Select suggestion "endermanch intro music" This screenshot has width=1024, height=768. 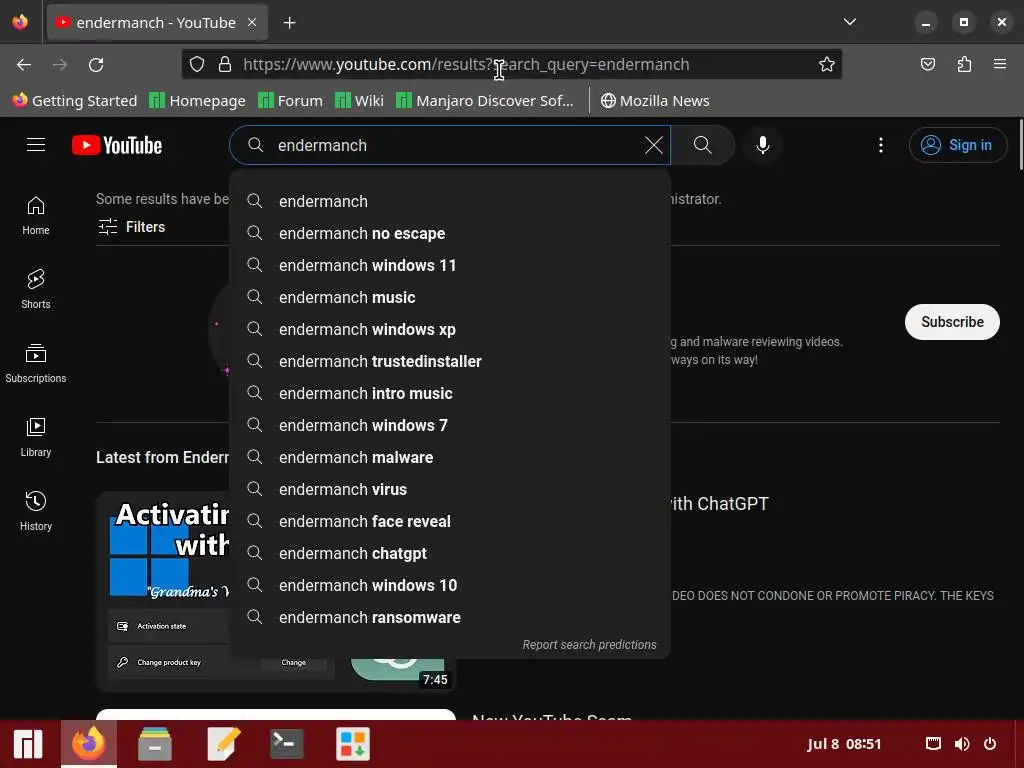(450, 393)
